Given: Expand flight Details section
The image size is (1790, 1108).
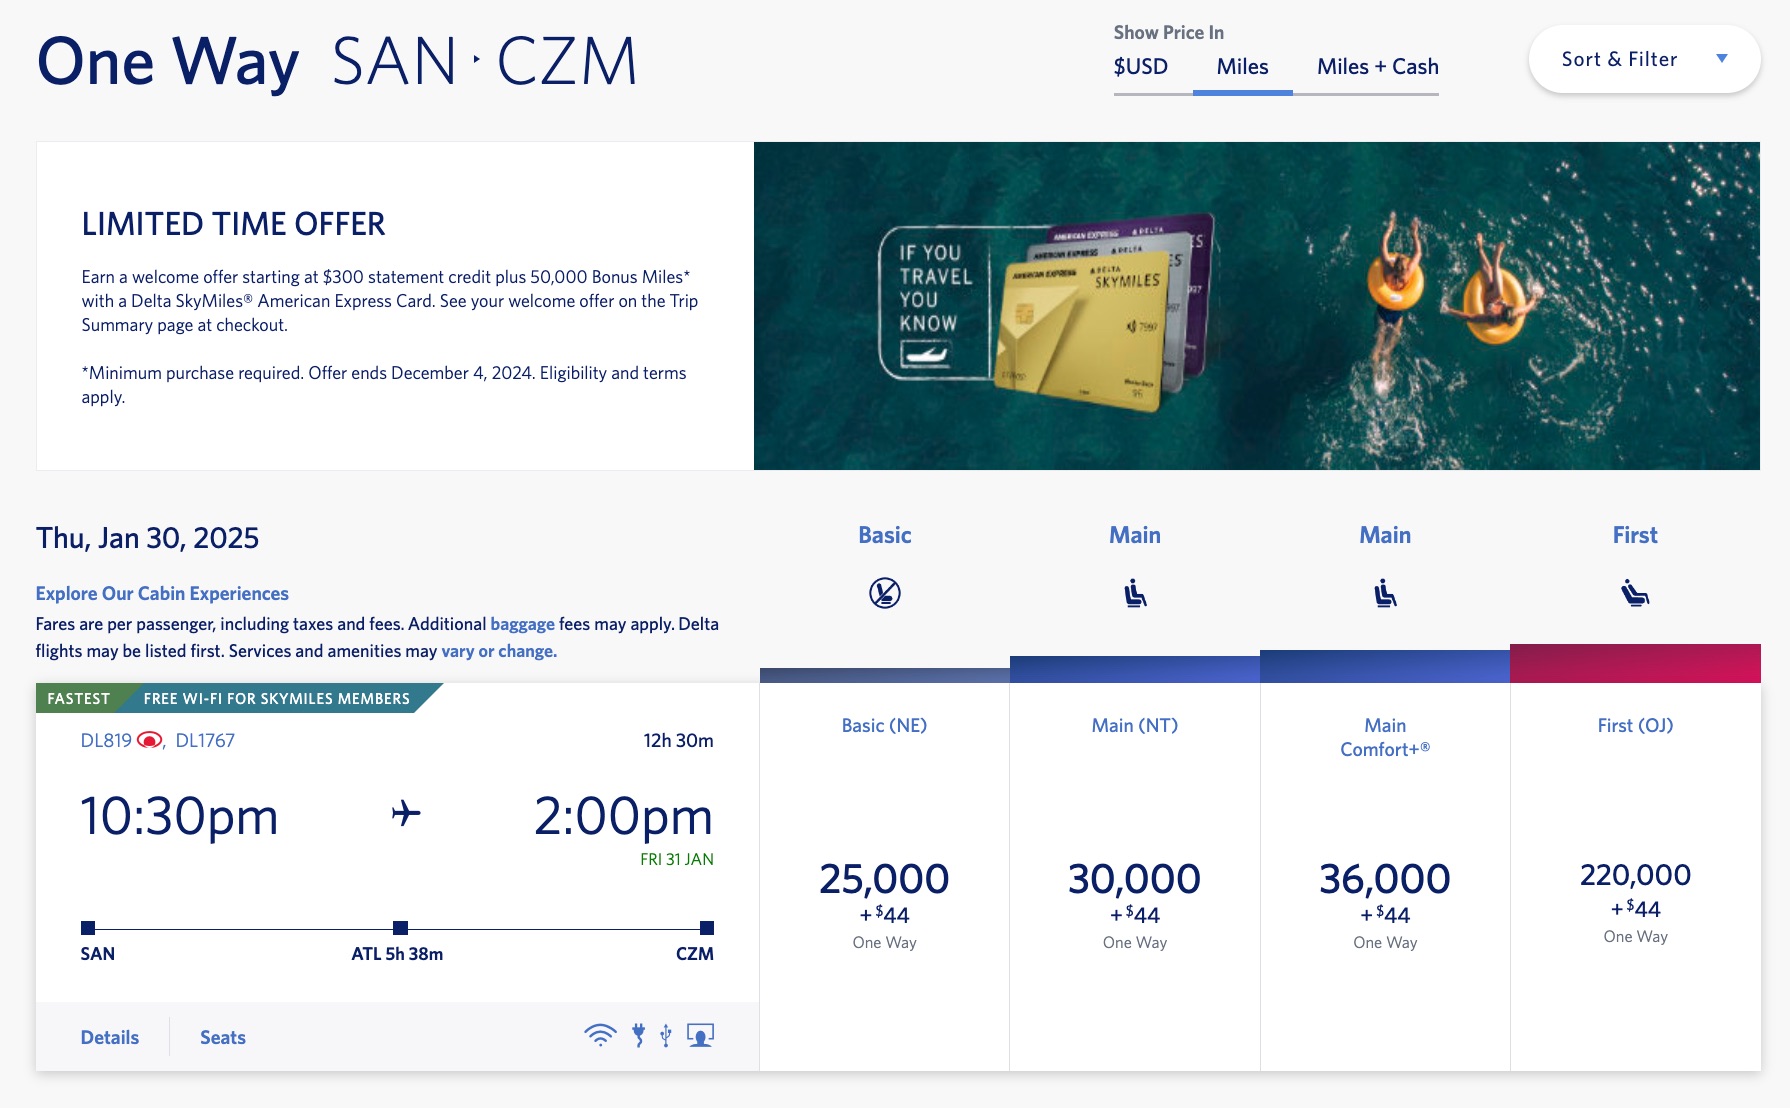Looking at the screenshot, I should point(109,1037).
